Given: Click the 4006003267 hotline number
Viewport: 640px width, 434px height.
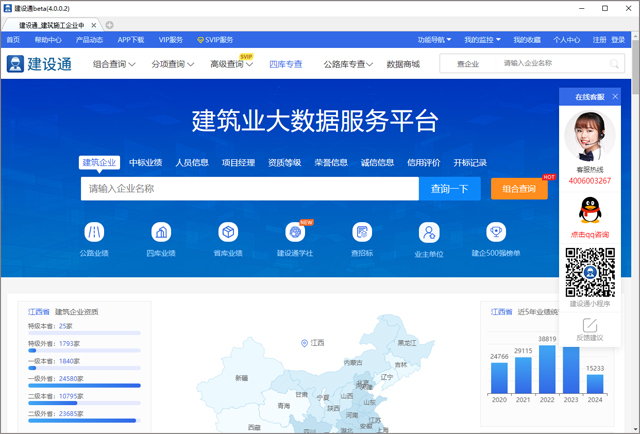Looking at the screenshot, I should click(x=590, y=181).
